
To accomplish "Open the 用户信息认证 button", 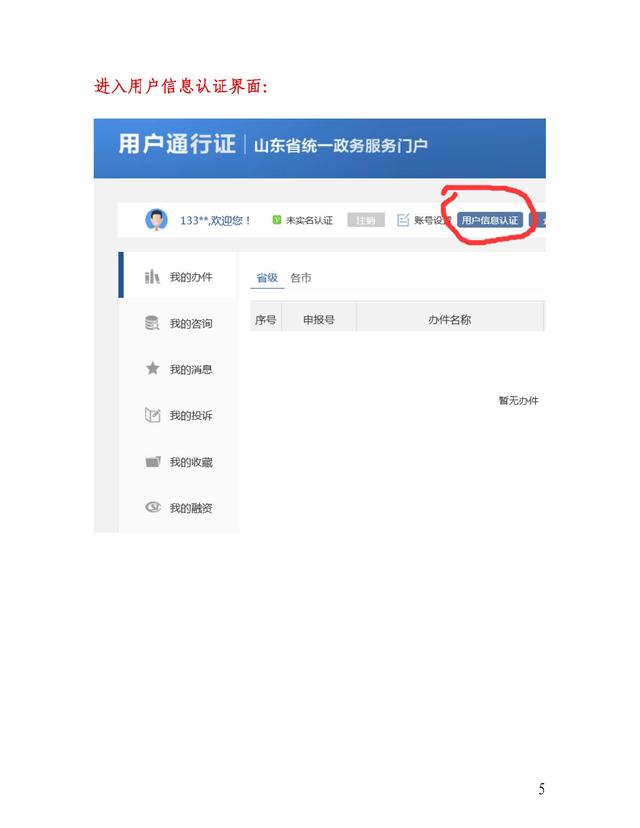I will tap(490, 220).
